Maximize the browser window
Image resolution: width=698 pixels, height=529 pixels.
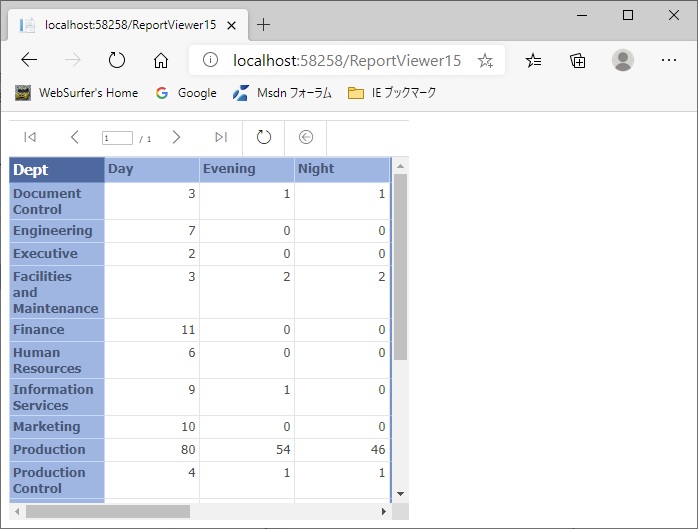pos(628,15)
